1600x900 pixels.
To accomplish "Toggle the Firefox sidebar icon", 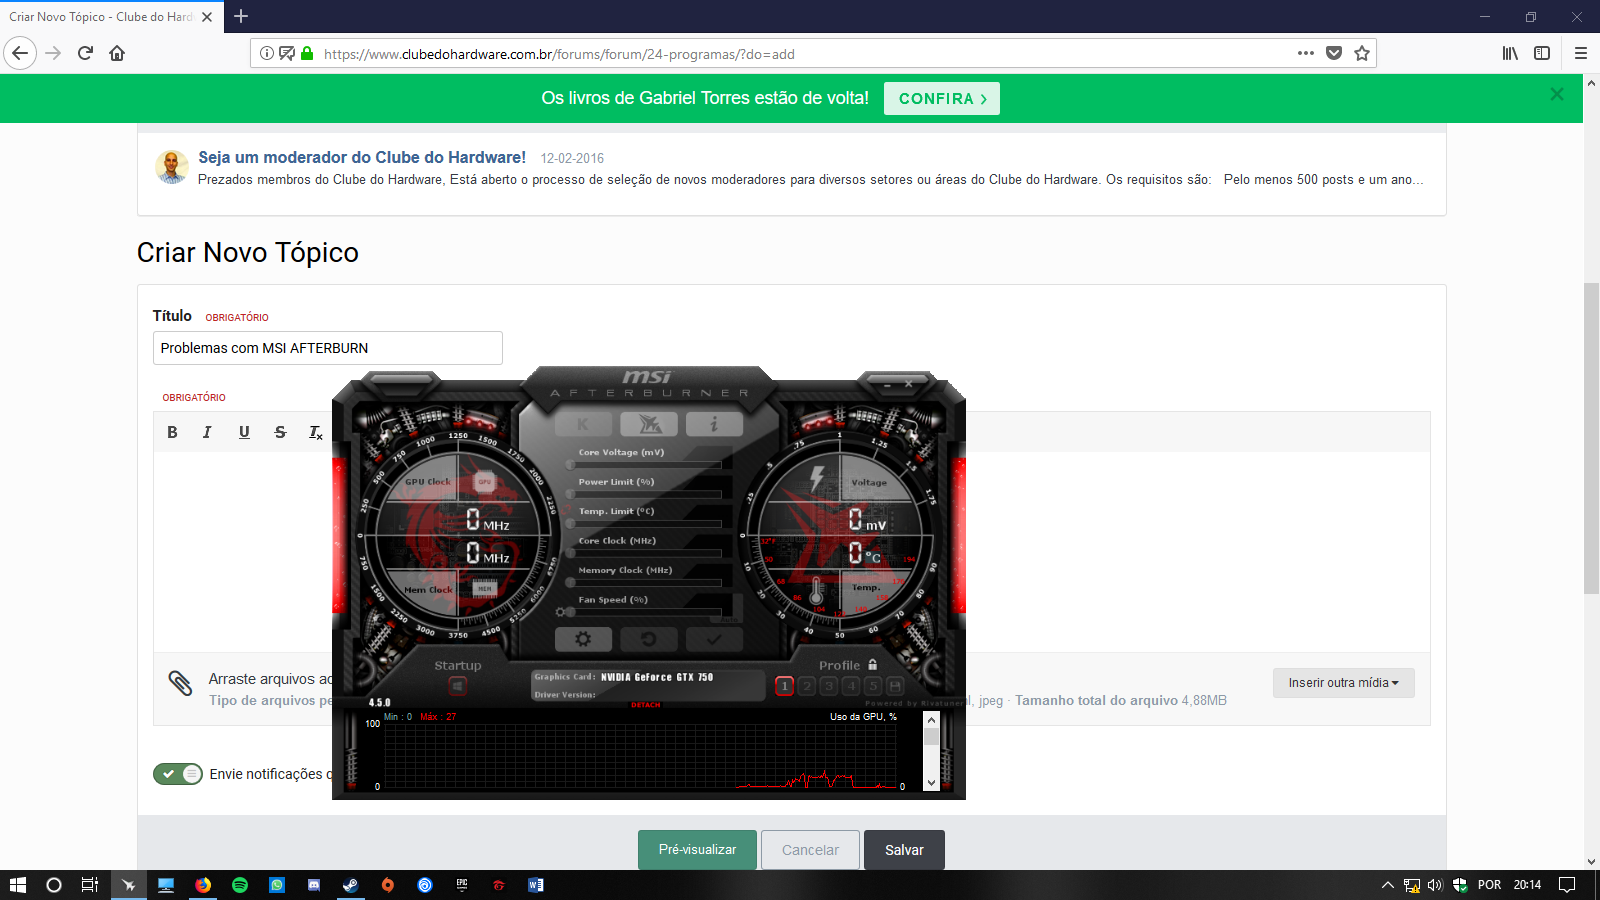I will click(x=1542, y=53).
